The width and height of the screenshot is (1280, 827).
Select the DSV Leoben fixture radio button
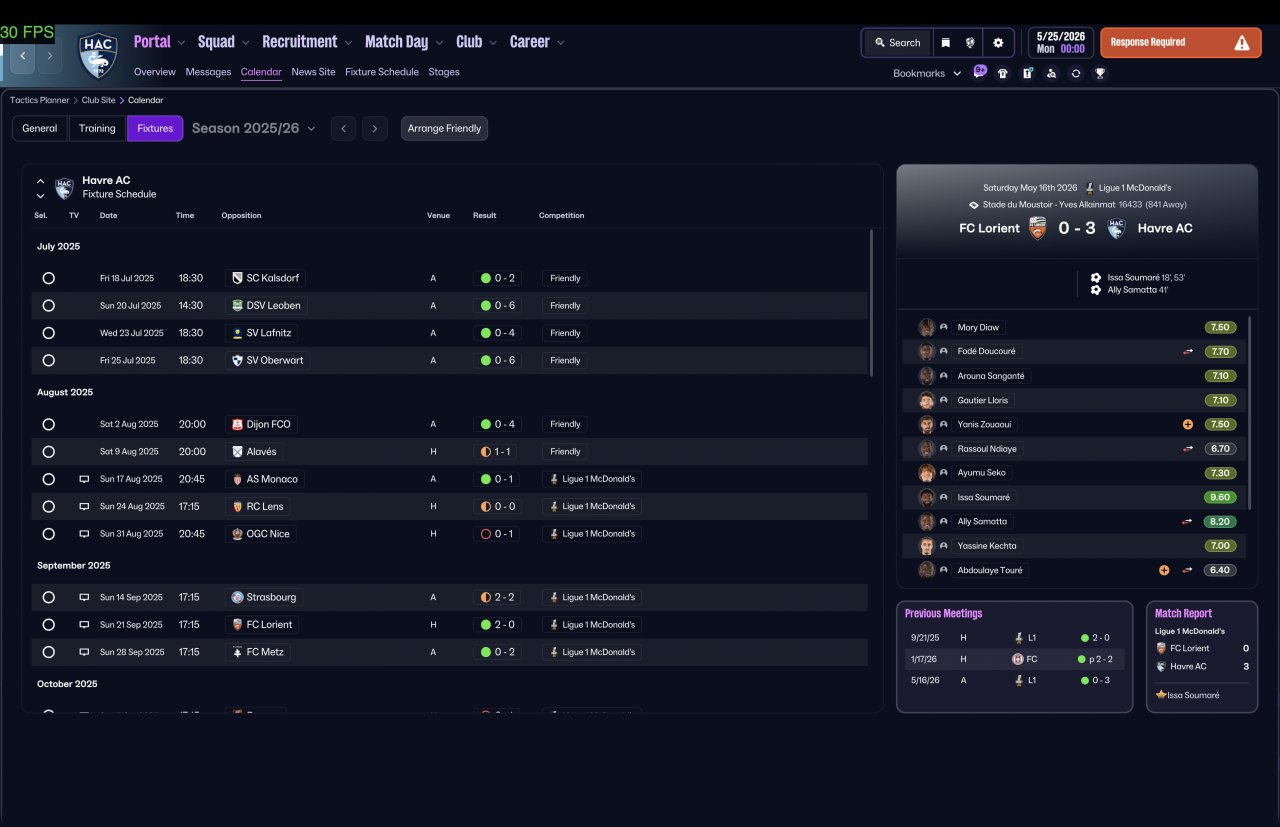tap(48, 305)
